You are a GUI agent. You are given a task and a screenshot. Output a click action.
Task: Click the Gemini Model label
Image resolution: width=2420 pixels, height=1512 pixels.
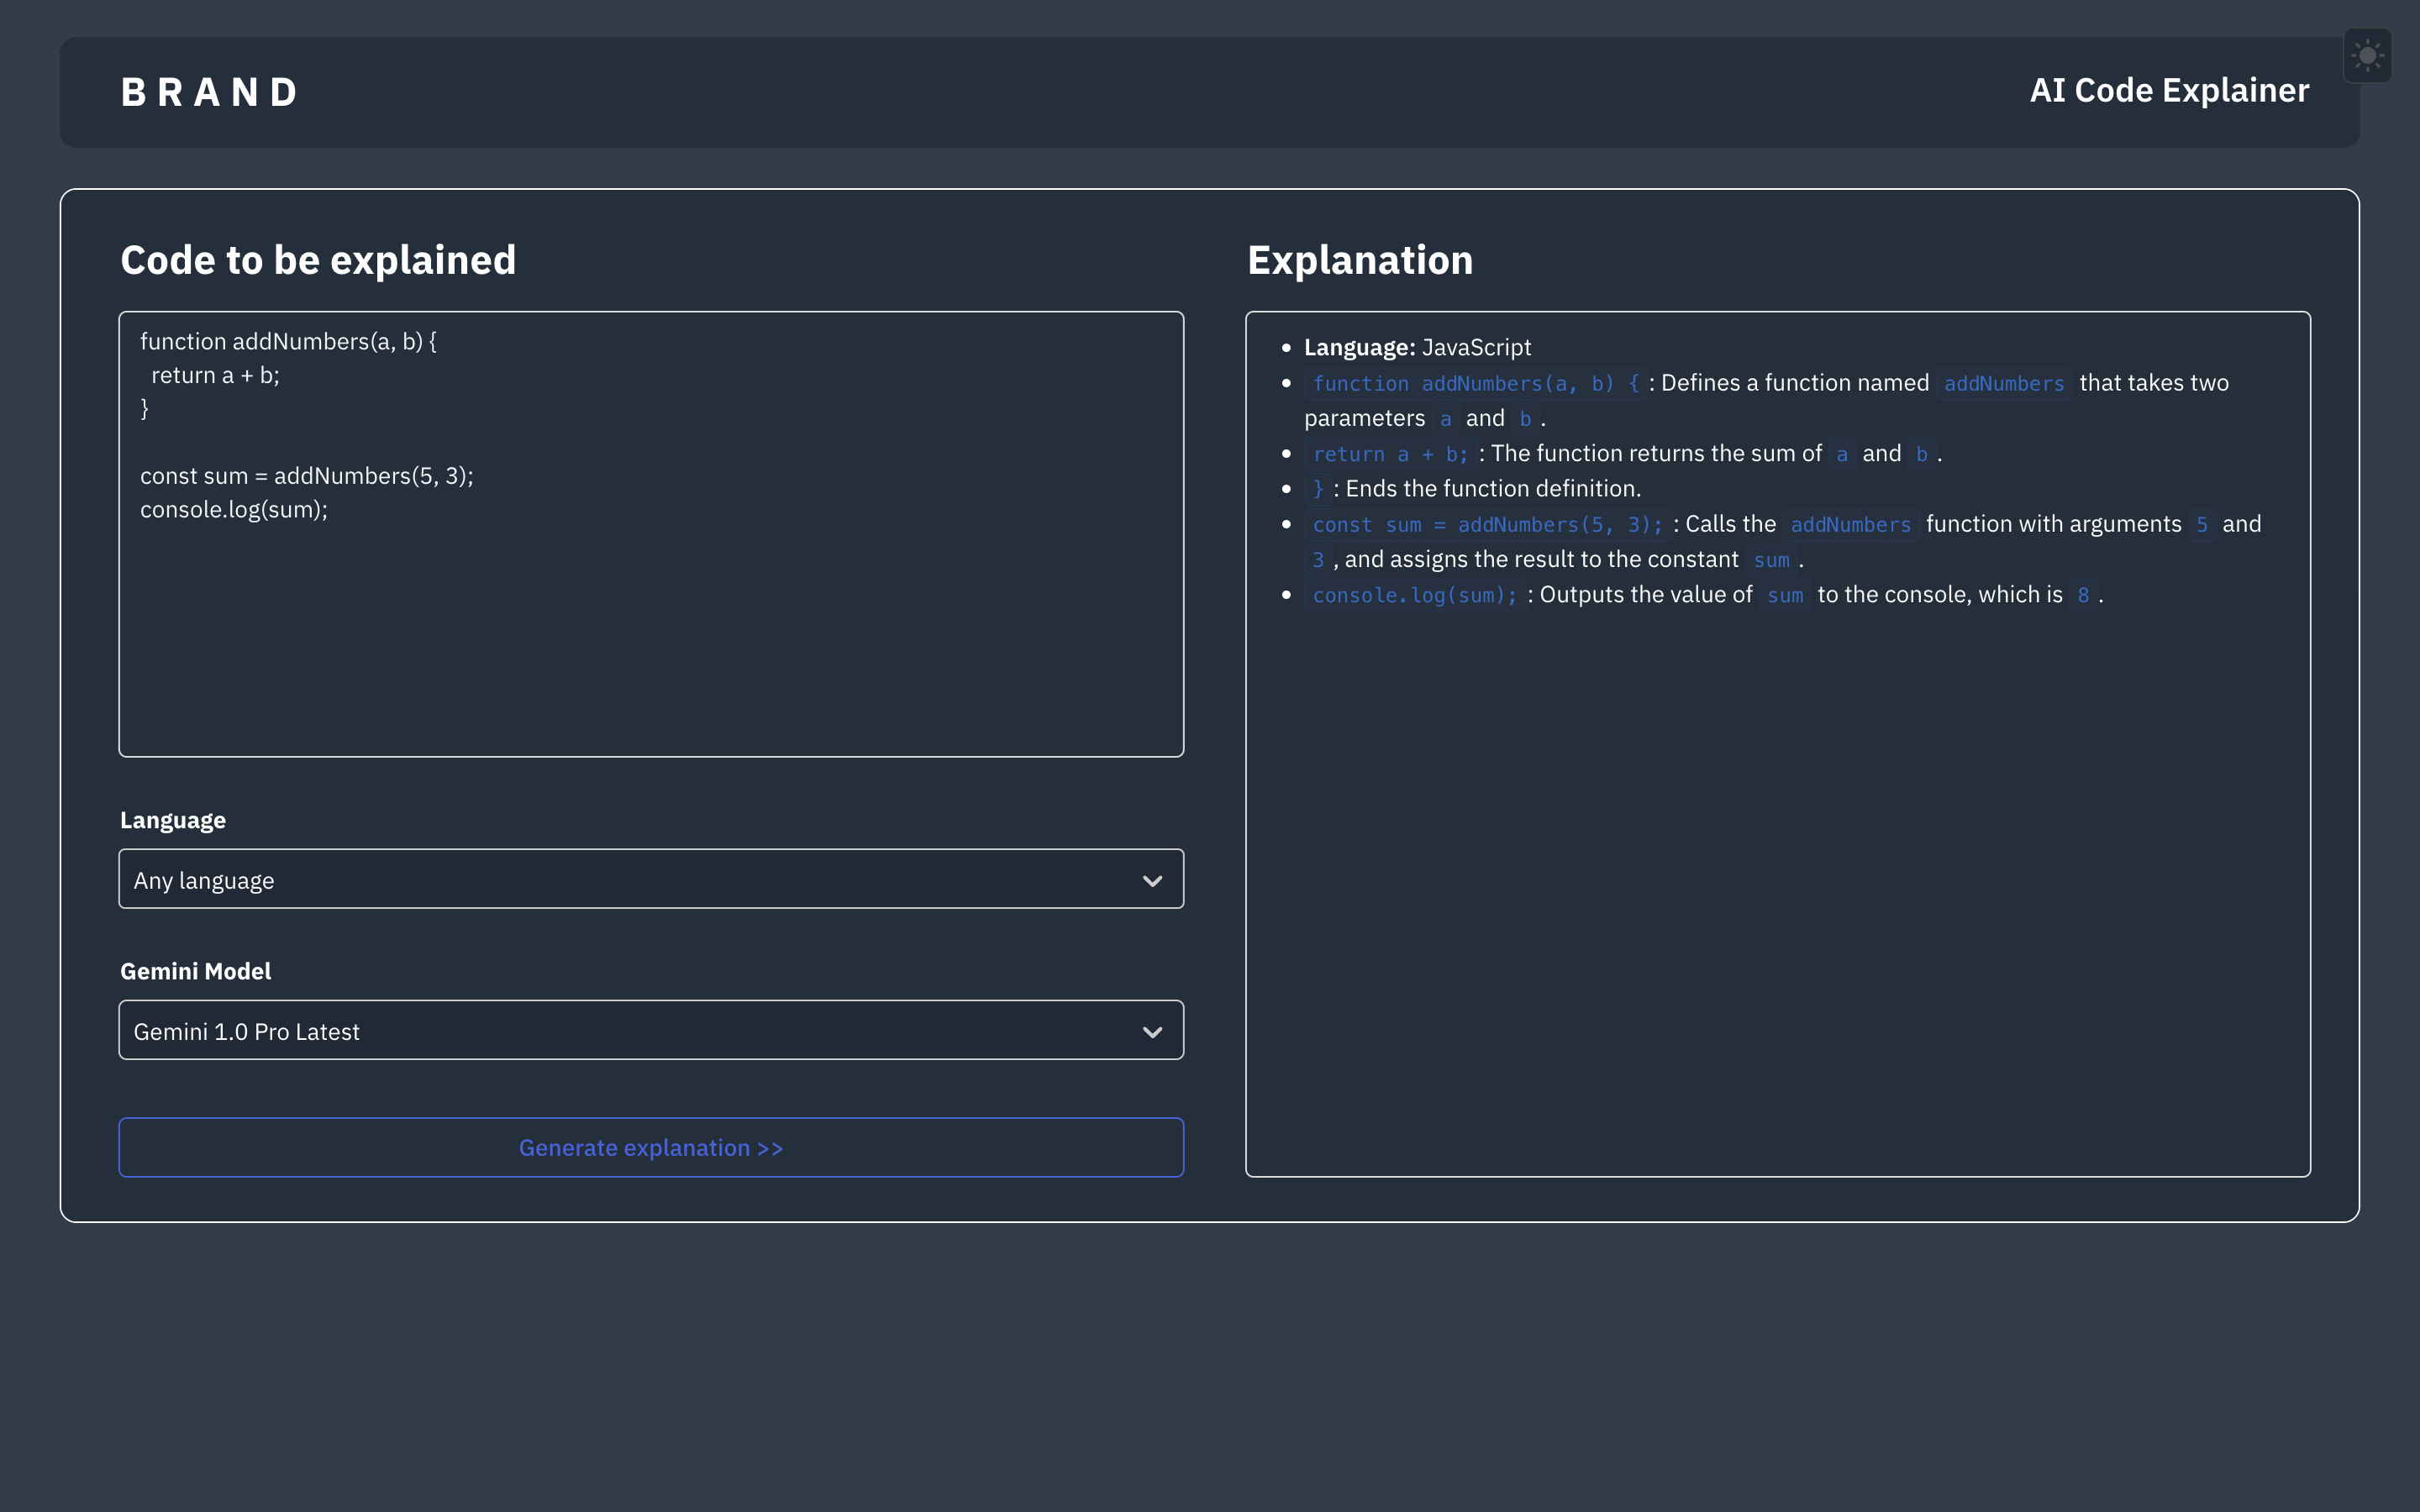(195, 971)
